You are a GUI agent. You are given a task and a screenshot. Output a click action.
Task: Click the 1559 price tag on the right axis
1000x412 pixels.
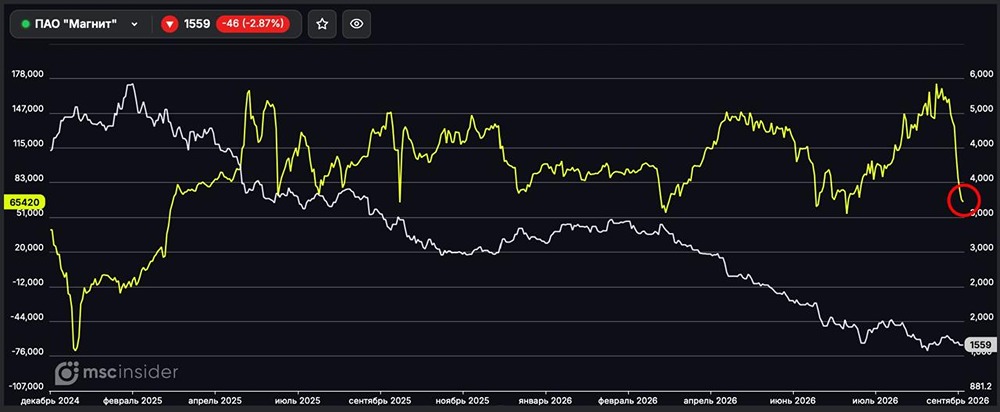(980, 344)
